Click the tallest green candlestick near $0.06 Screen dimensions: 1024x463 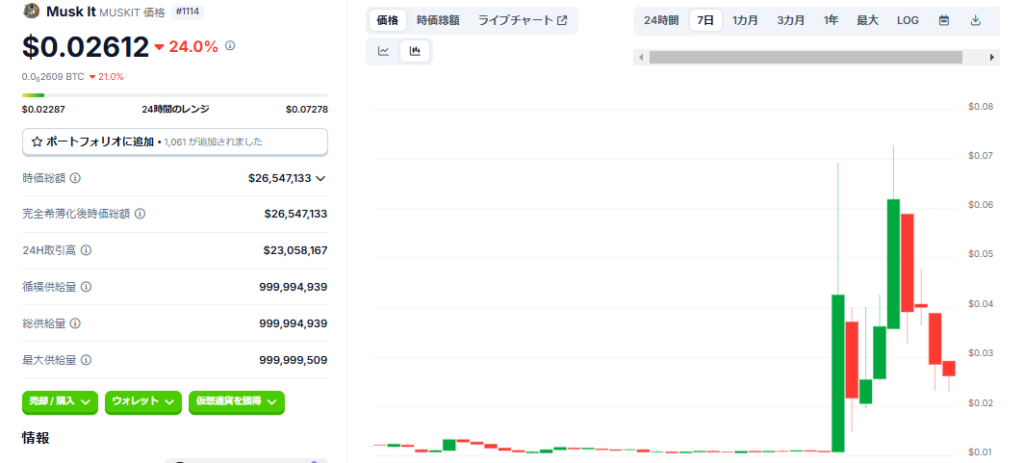pos(893,264)
